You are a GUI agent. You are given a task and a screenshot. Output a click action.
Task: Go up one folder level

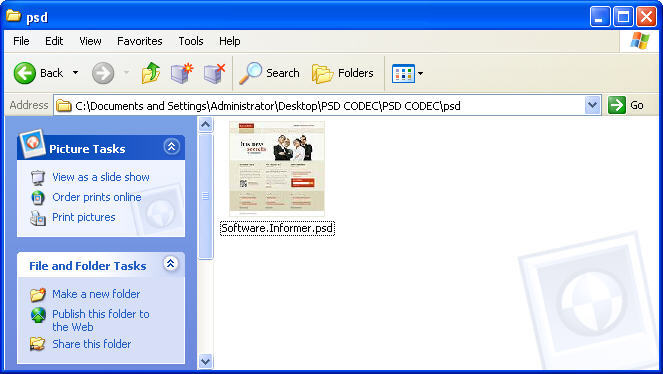(x=151, y=73)
